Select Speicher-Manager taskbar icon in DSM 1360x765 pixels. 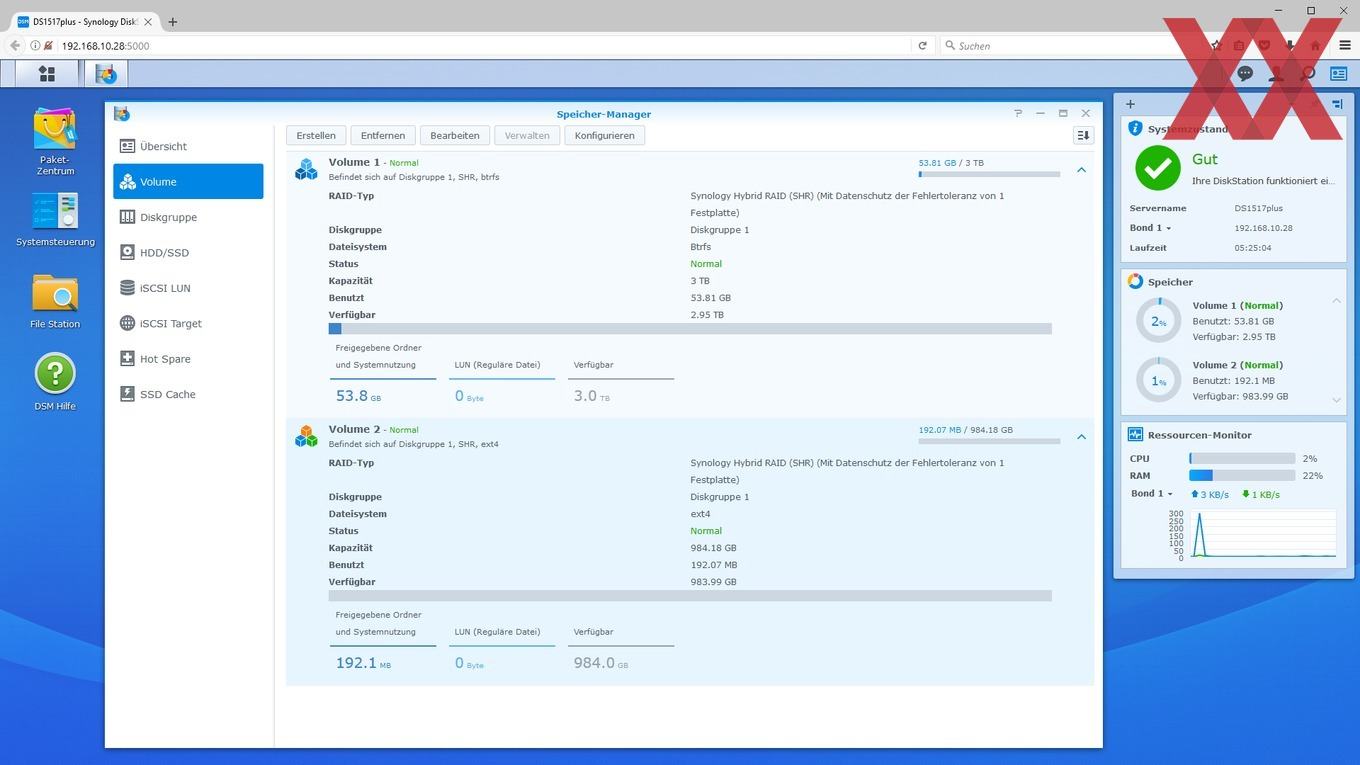[x=106, y=74]
